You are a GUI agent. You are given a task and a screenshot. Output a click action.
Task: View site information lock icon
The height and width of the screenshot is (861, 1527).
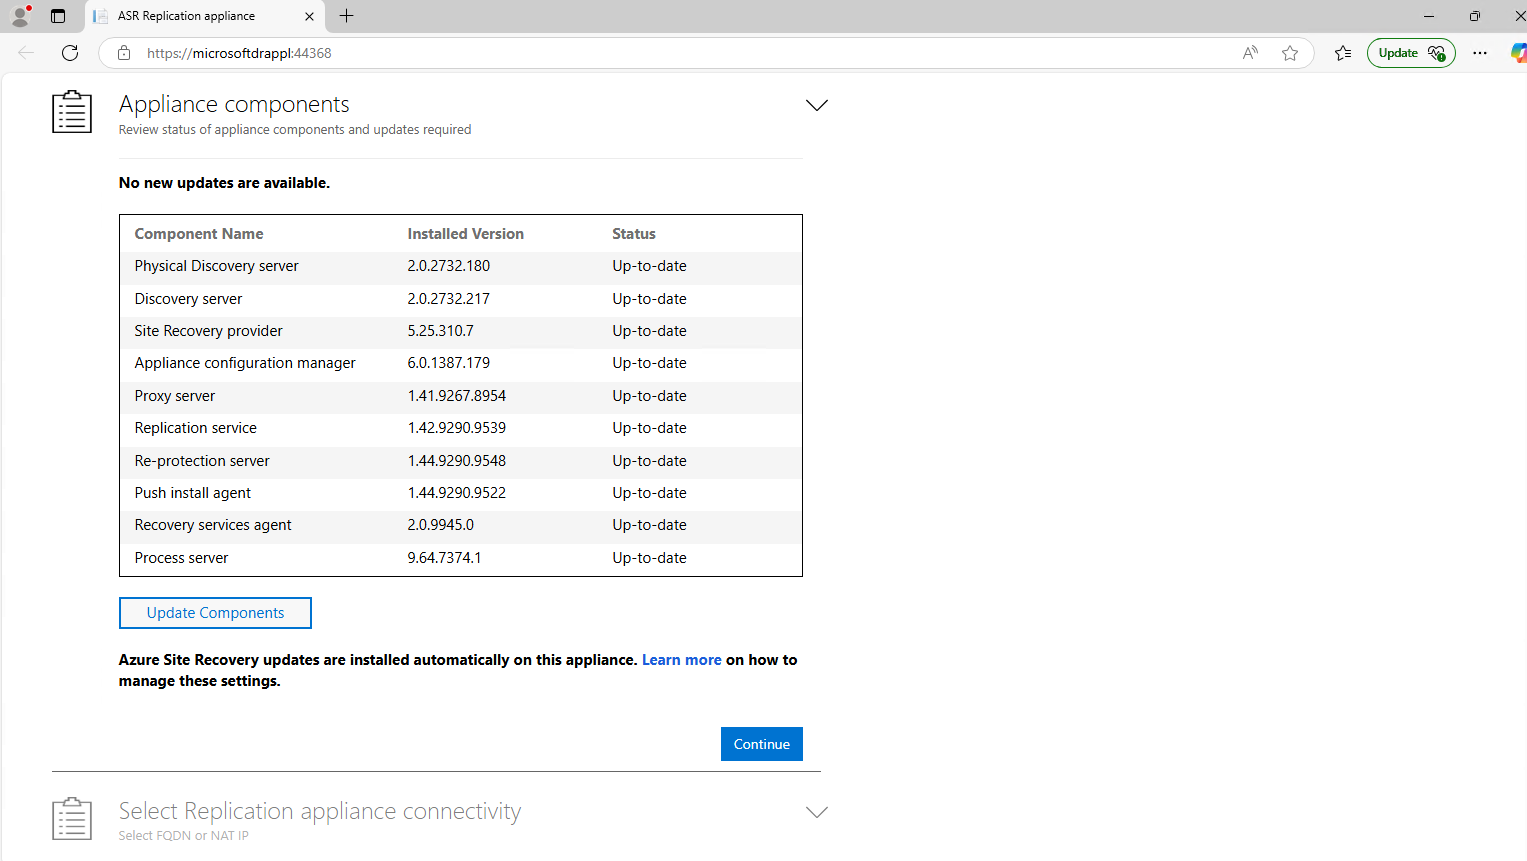tap(124, 53)
